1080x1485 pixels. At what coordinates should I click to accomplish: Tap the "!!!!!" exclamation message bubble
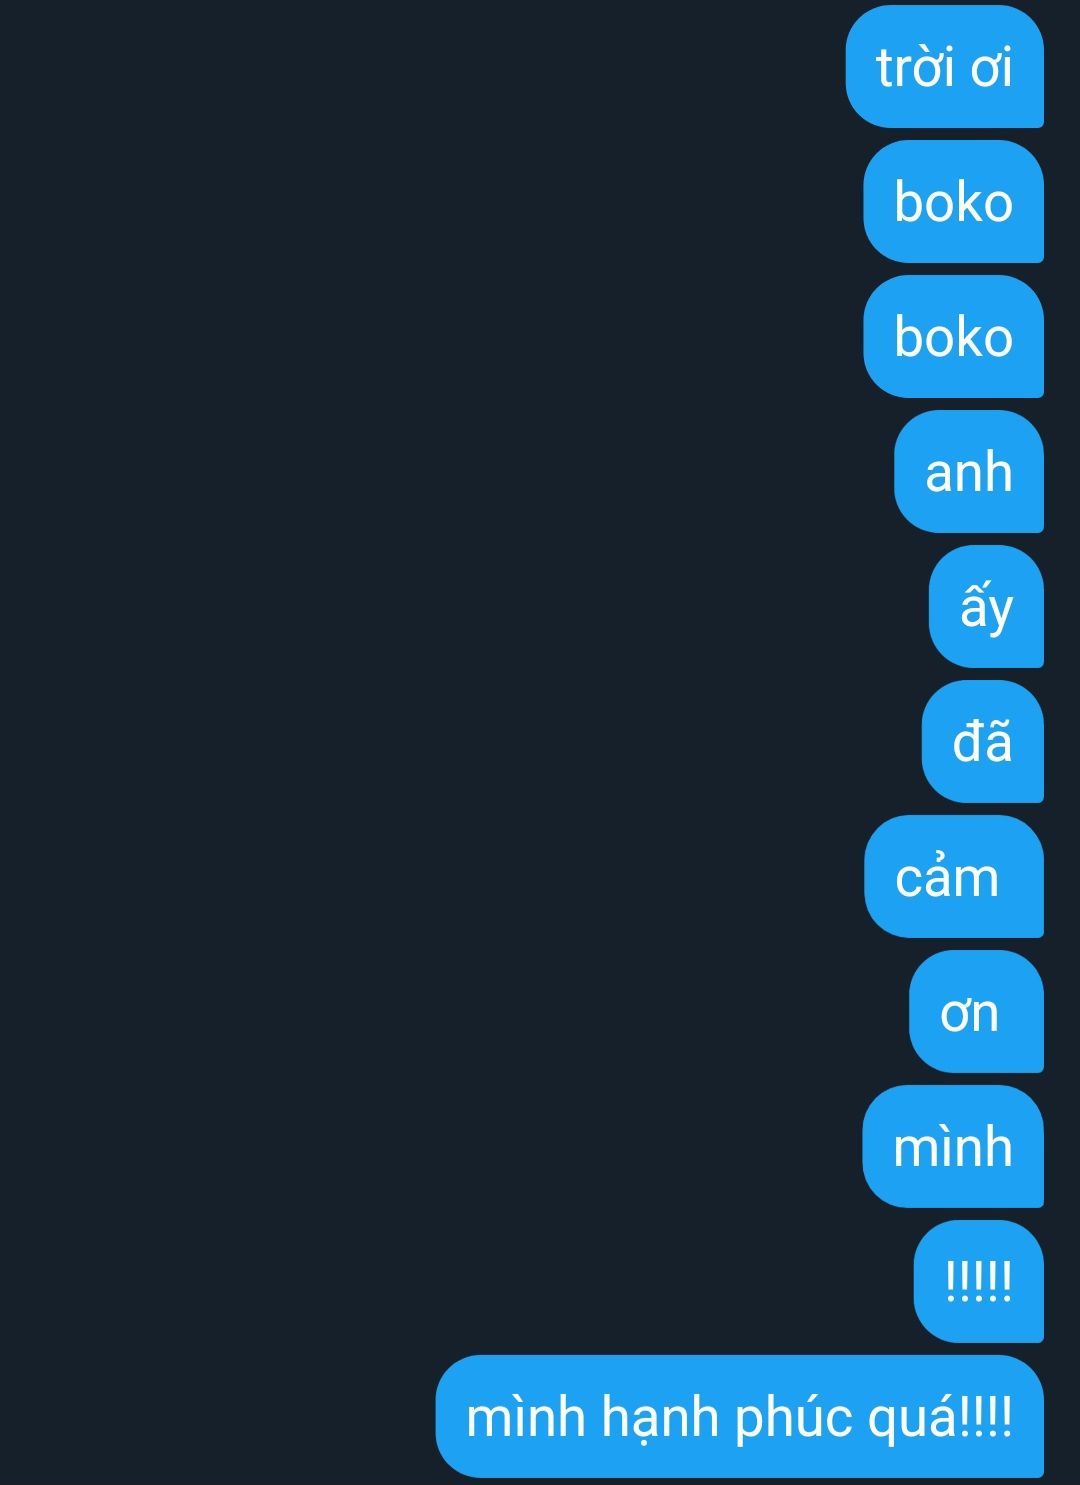point(978,1282)
